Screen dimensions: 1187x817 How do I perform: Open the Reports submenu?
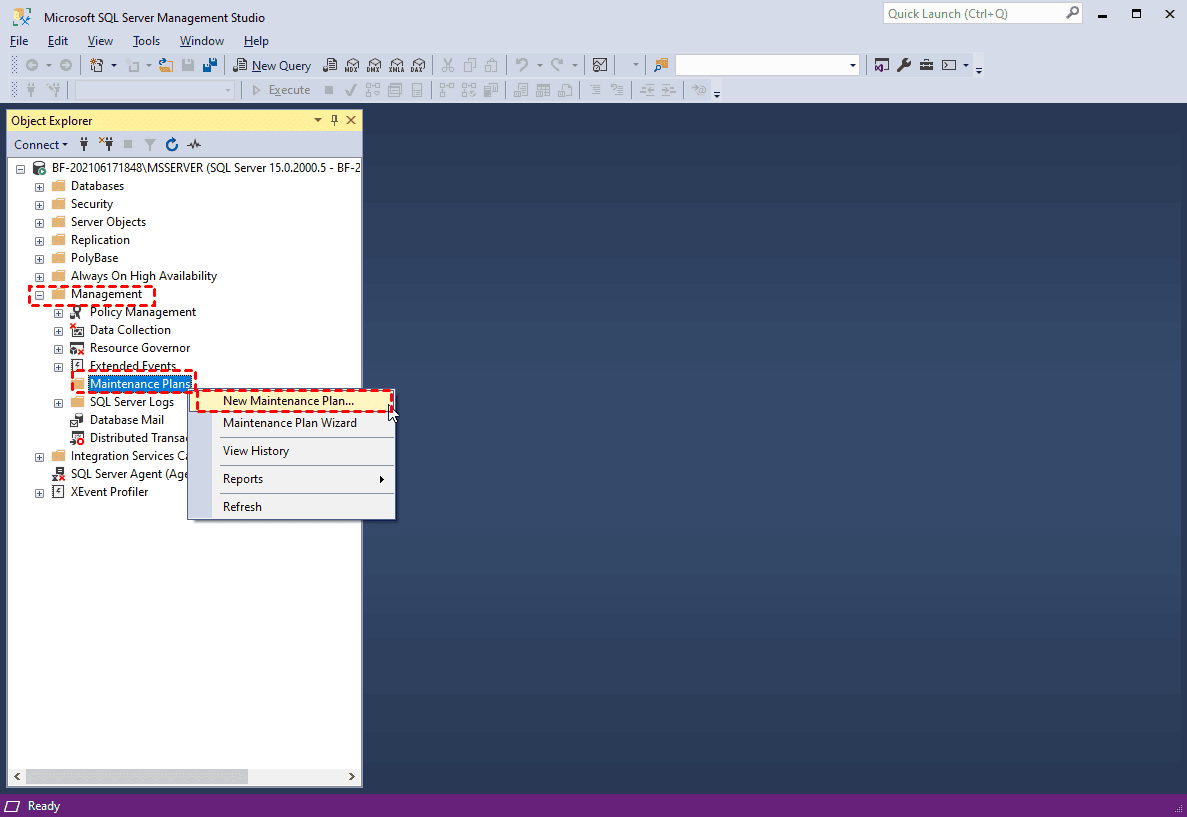coord(292,479)
